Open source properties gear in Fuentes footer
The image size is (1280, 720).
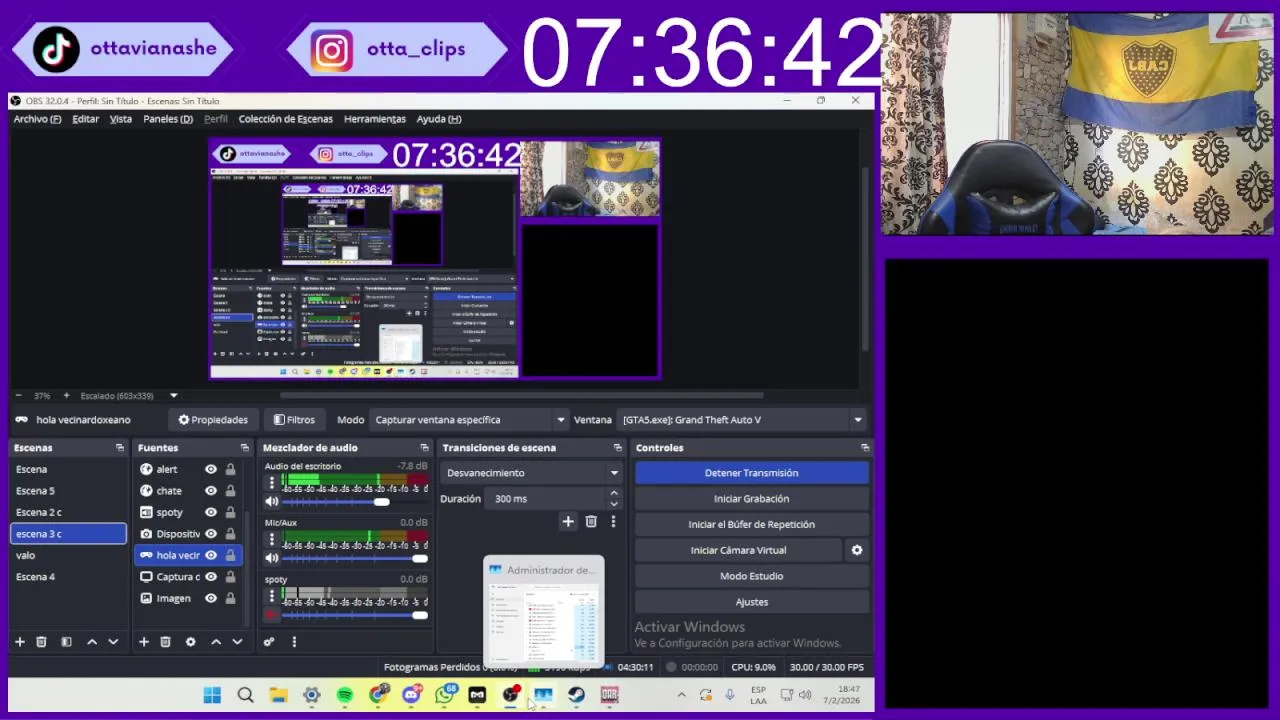190,642
